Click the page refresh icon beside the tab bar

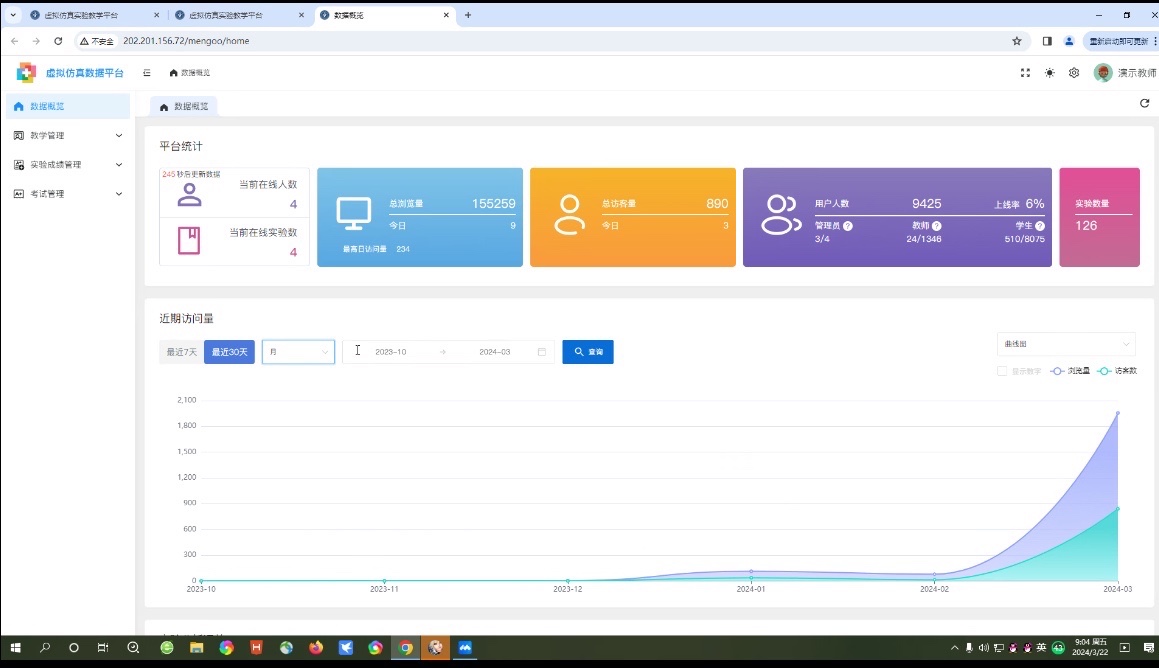pos(1144,103)
